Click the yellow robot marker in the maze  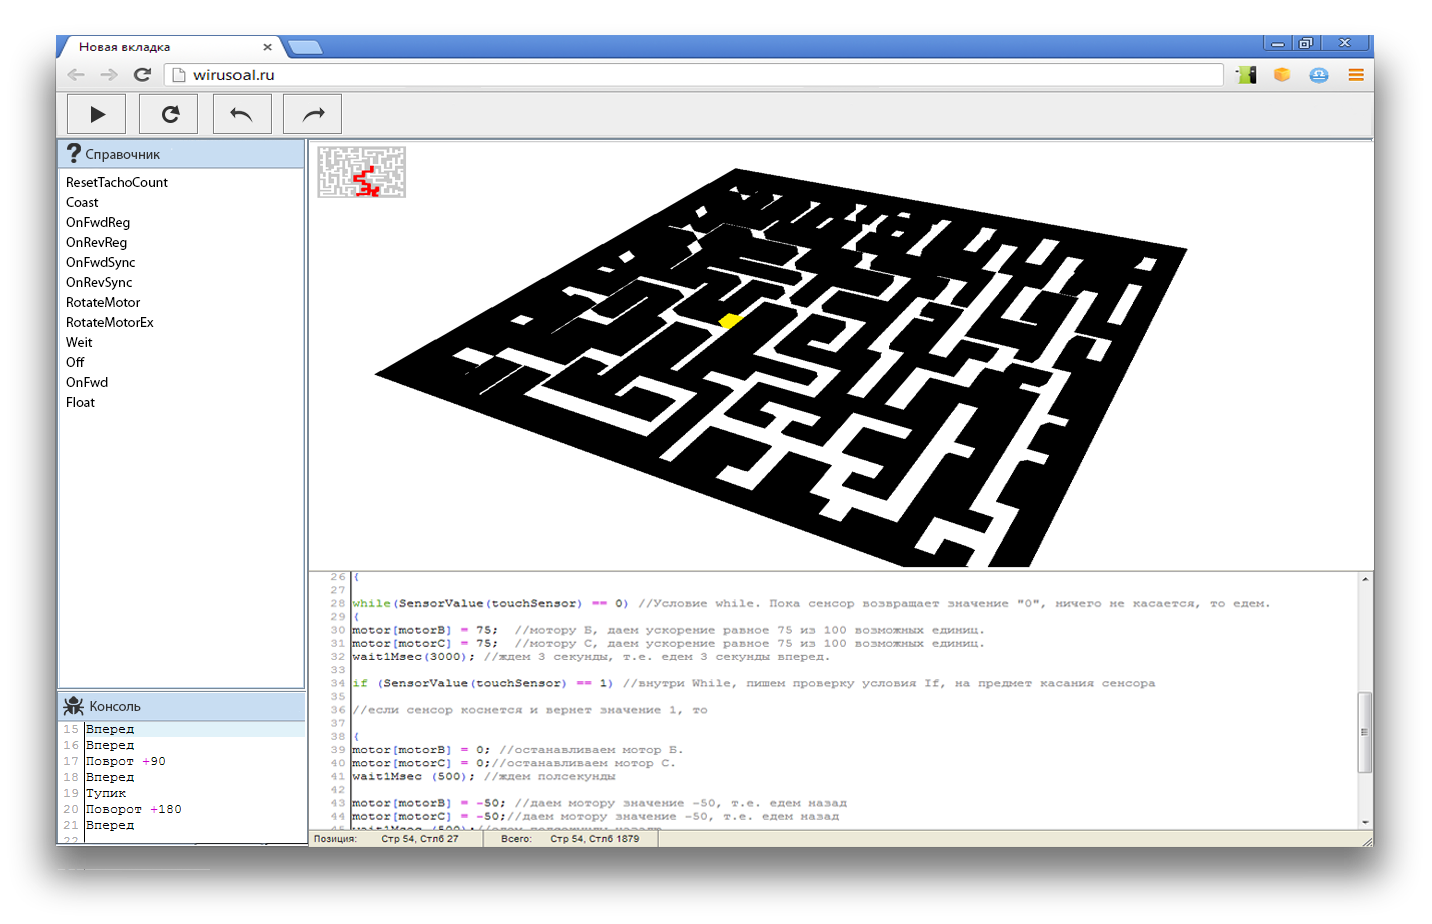tap(730, 320)
